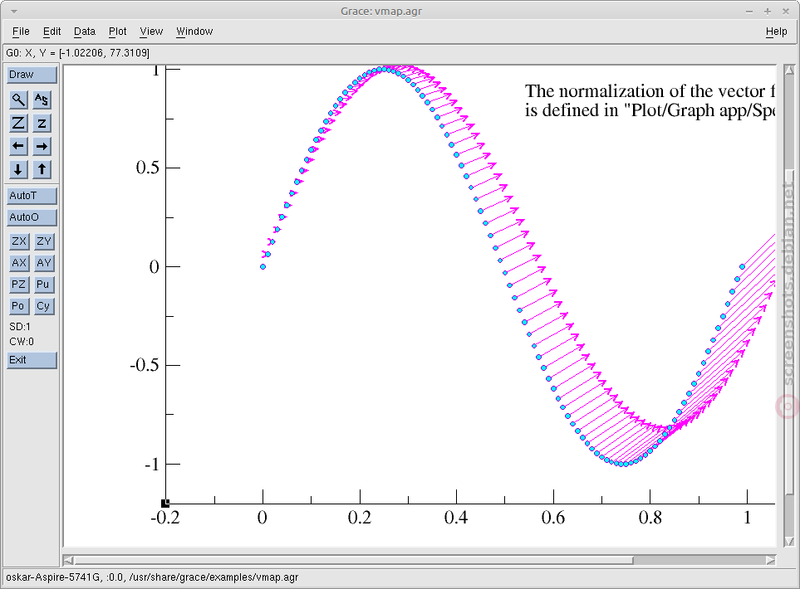Click the PZ push-zoom button
The height and width of the screenshot is (589, 800).
coord(19,284)
